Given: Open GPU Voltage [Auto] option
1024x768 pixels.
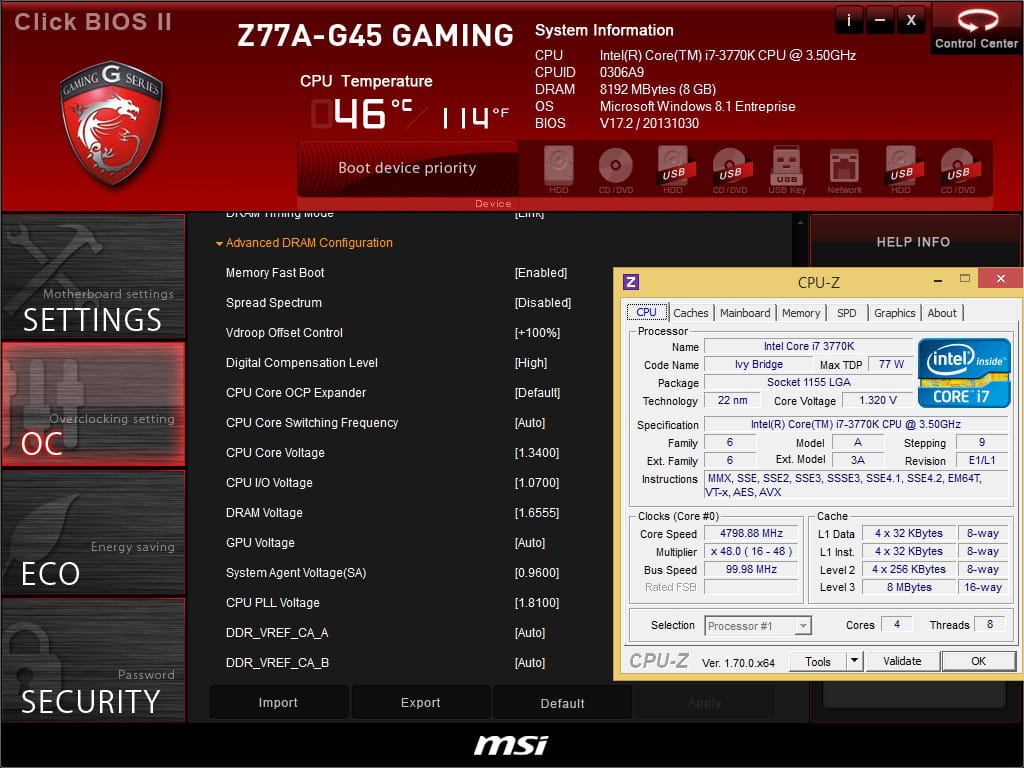Looking at the screenshot, I should tap(530, 543).
